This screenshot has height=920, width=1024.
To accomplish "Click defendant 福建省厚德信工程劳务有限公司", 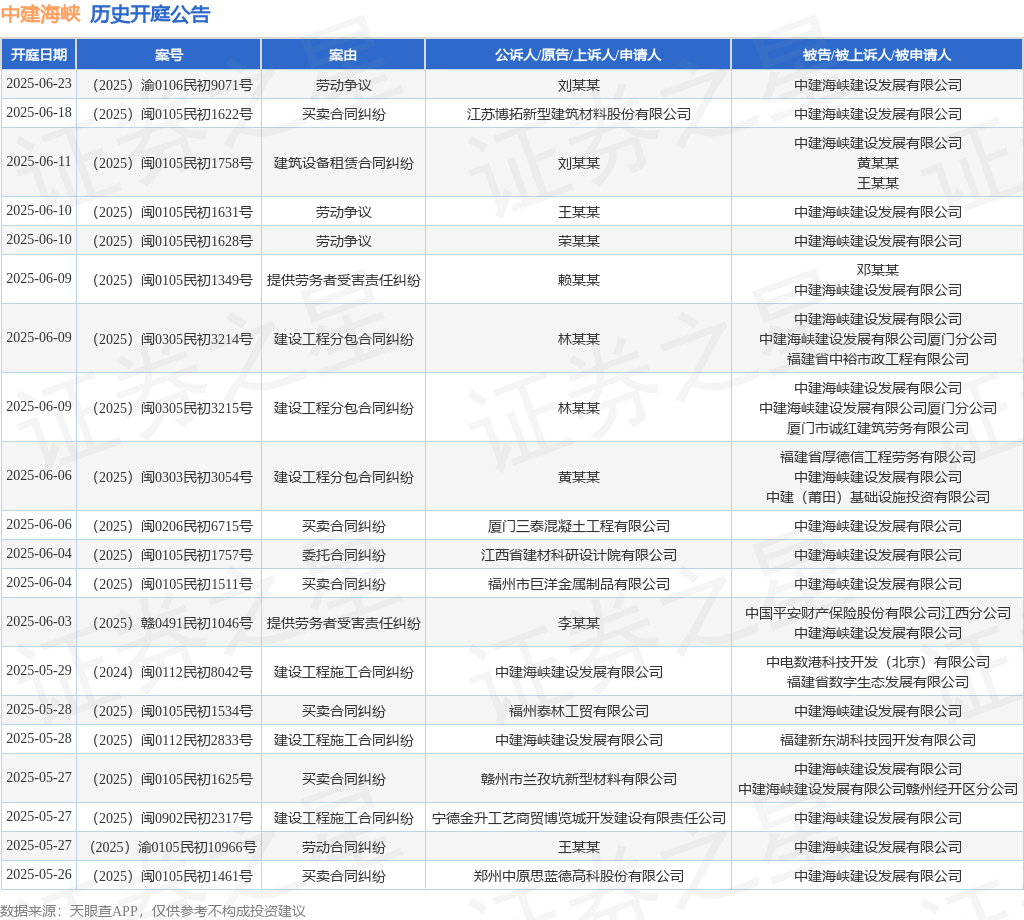I will [878, 457].
